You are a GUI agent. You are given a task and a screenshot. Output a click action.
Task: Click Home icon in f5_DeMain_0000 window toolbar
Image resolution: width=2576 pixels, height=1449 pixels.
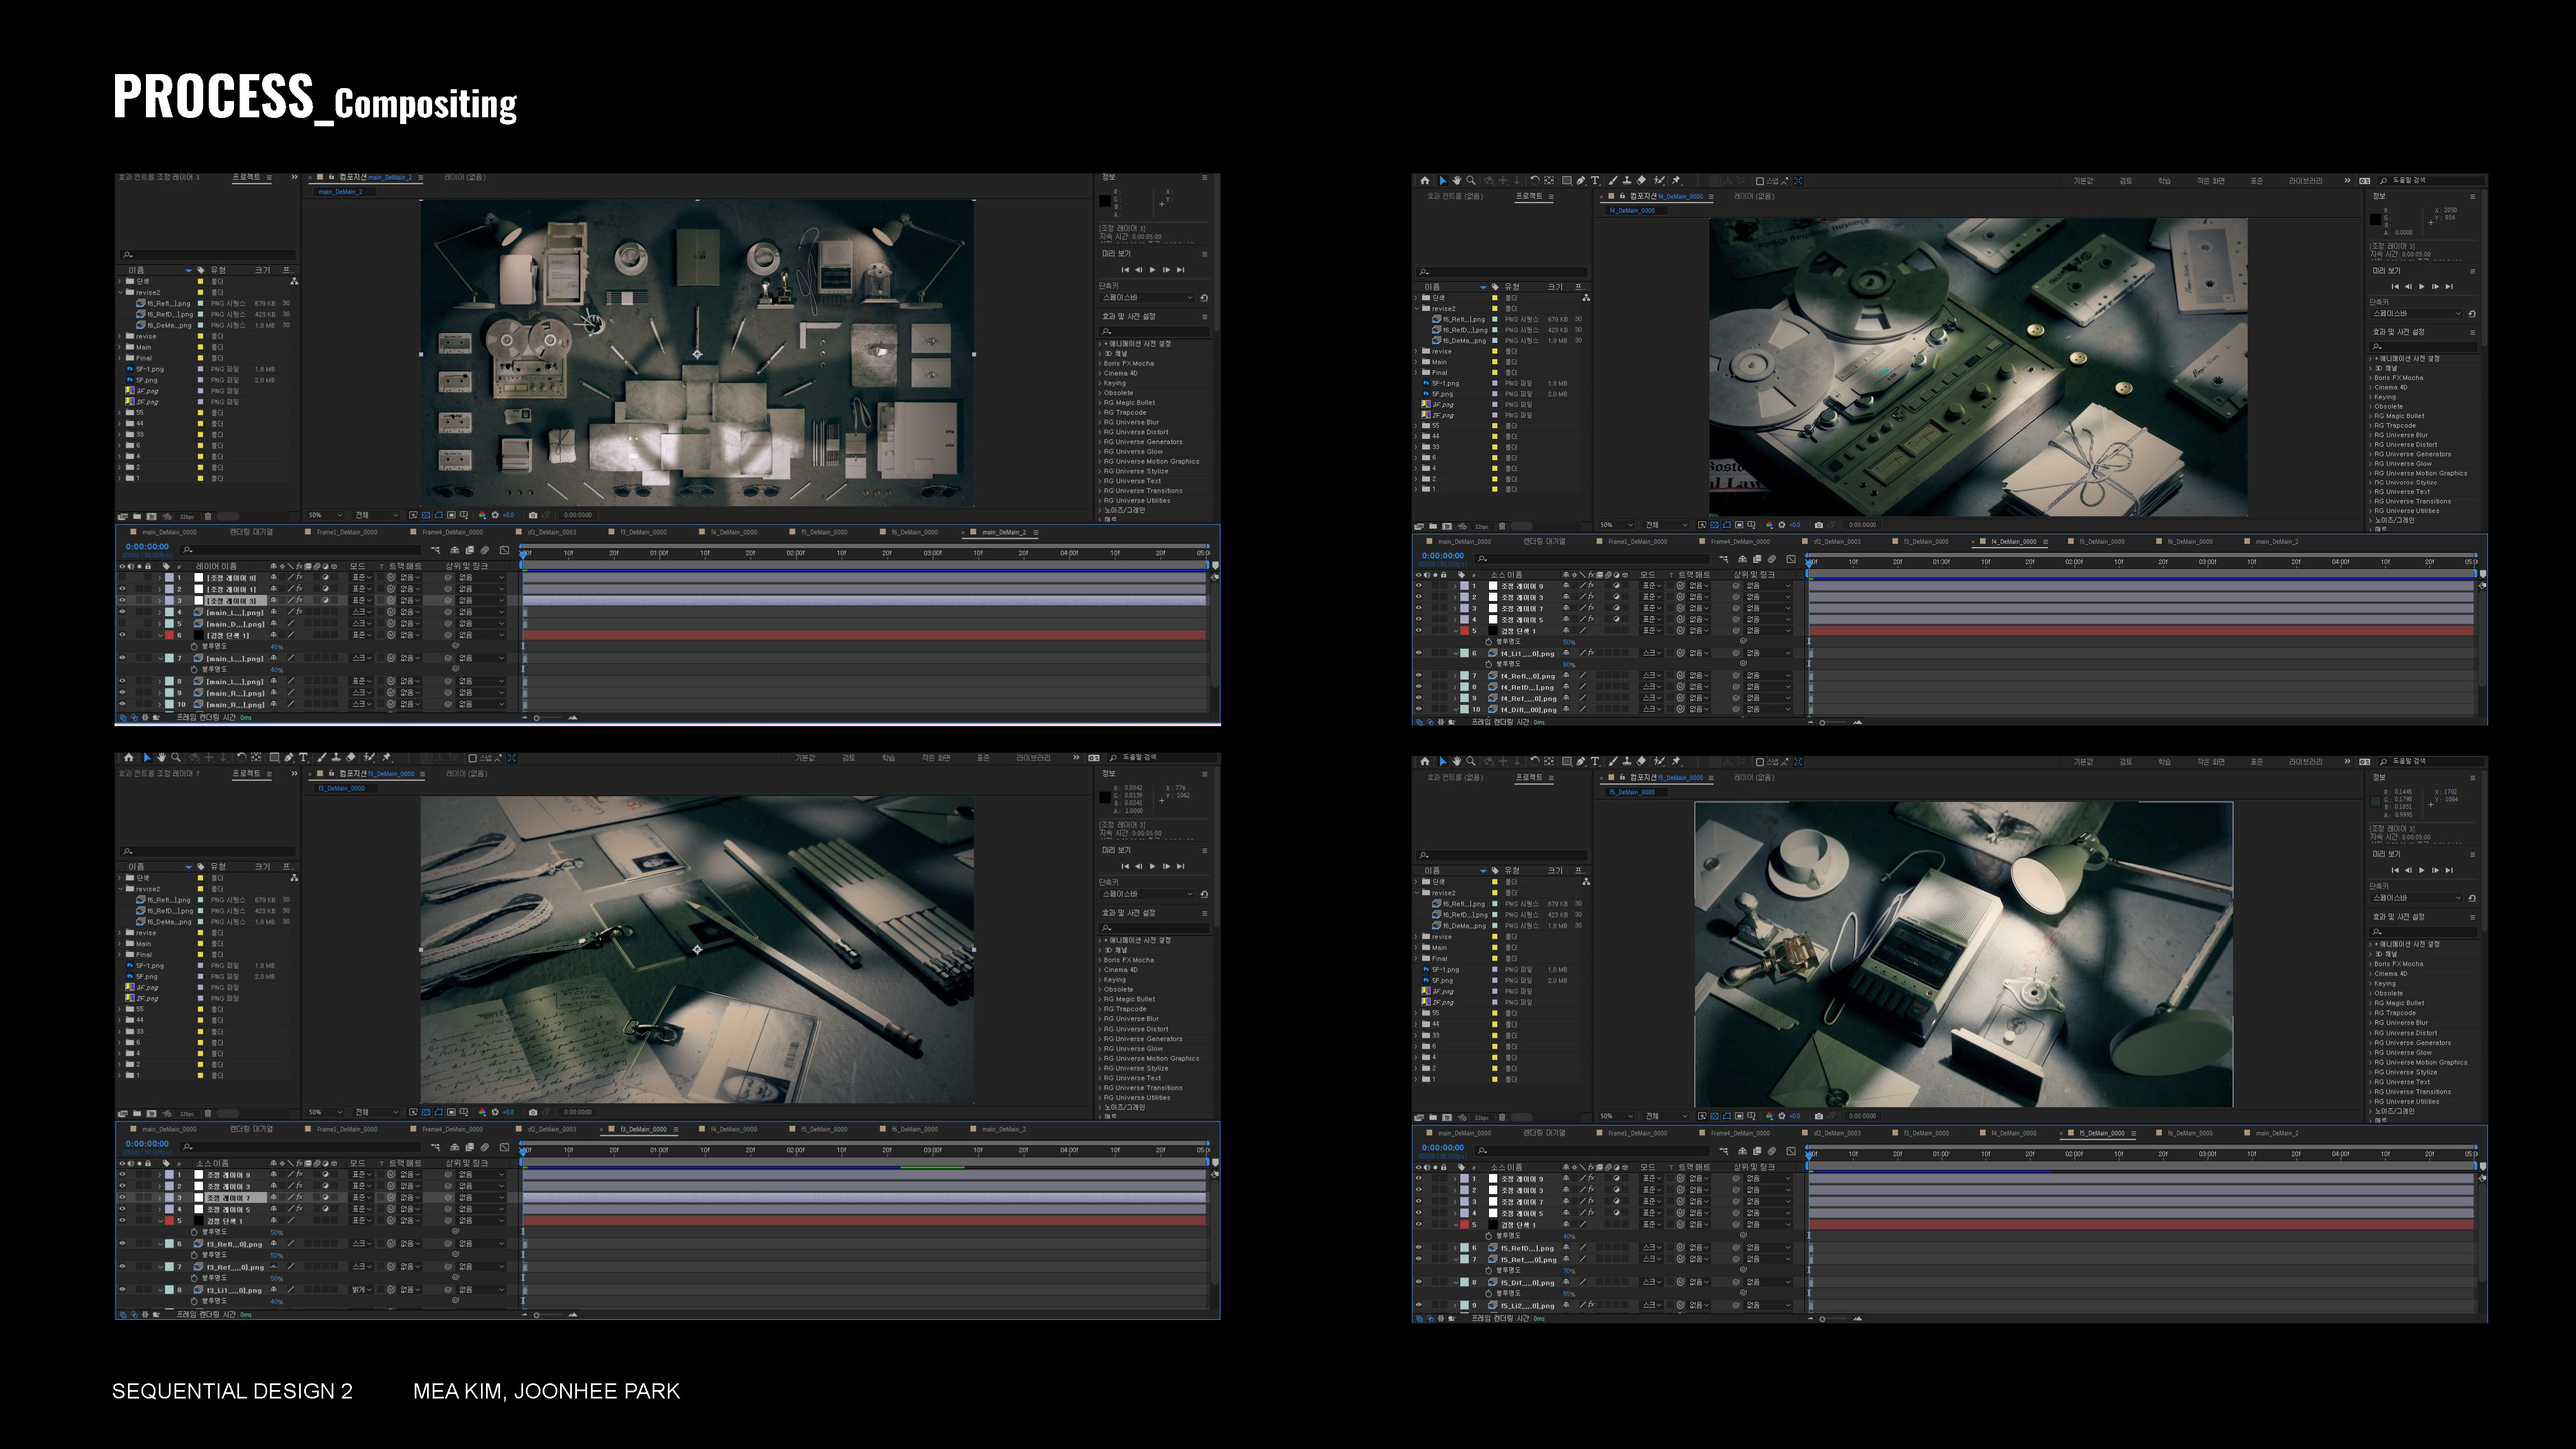click(x=1425, y=761)
